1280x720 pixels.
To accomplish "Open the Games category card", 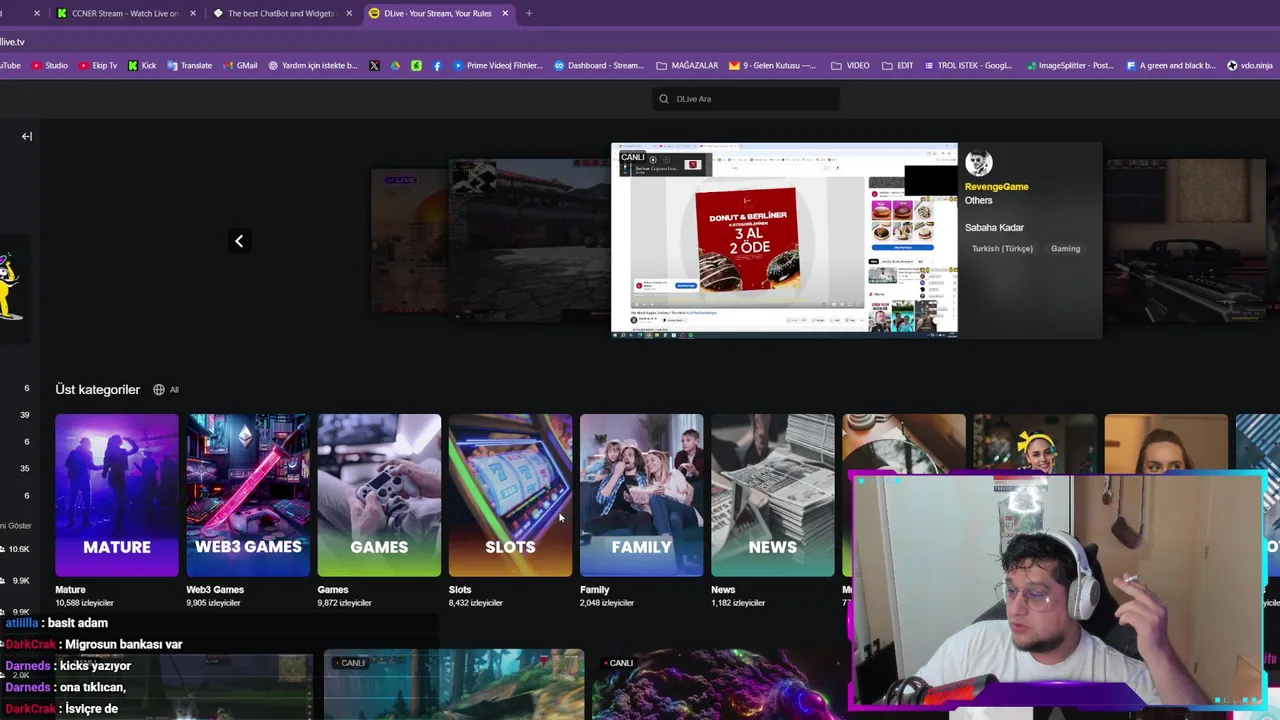I will 379,495.
